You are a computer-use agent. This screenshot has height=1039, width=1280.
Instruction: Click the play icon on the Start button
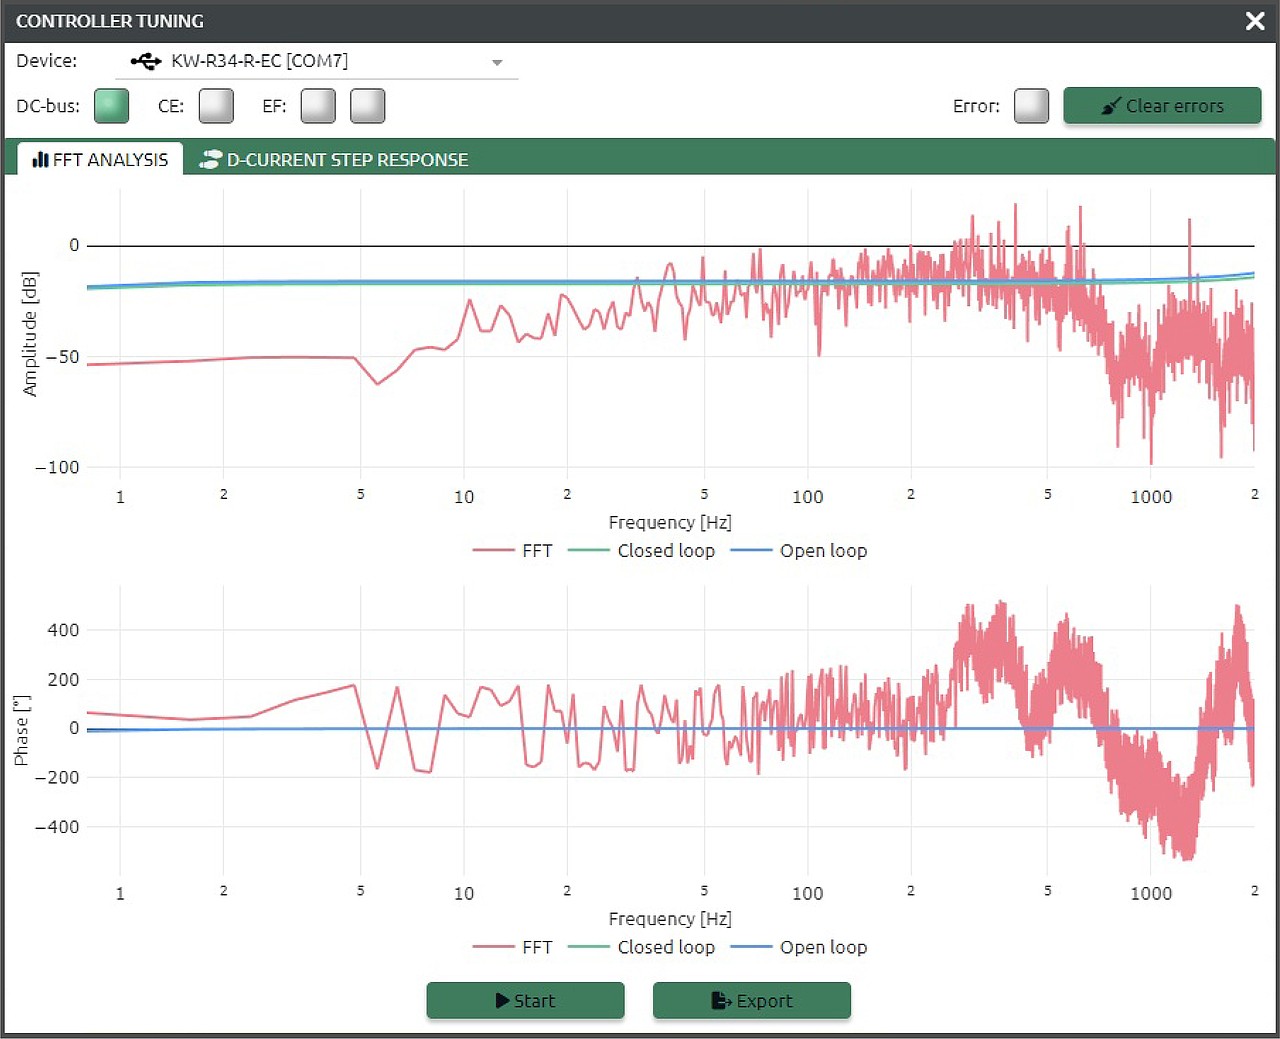[502, 1001]
